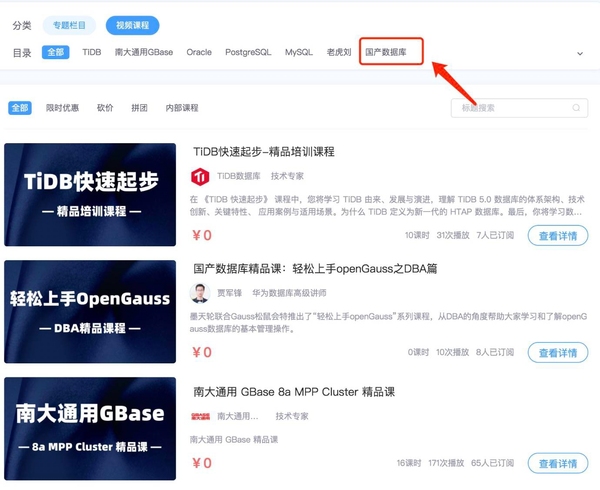Screen dimensions: 600x490
Task: Click 技术专家 next to TiDB数据库
Action: coord(287,176)
